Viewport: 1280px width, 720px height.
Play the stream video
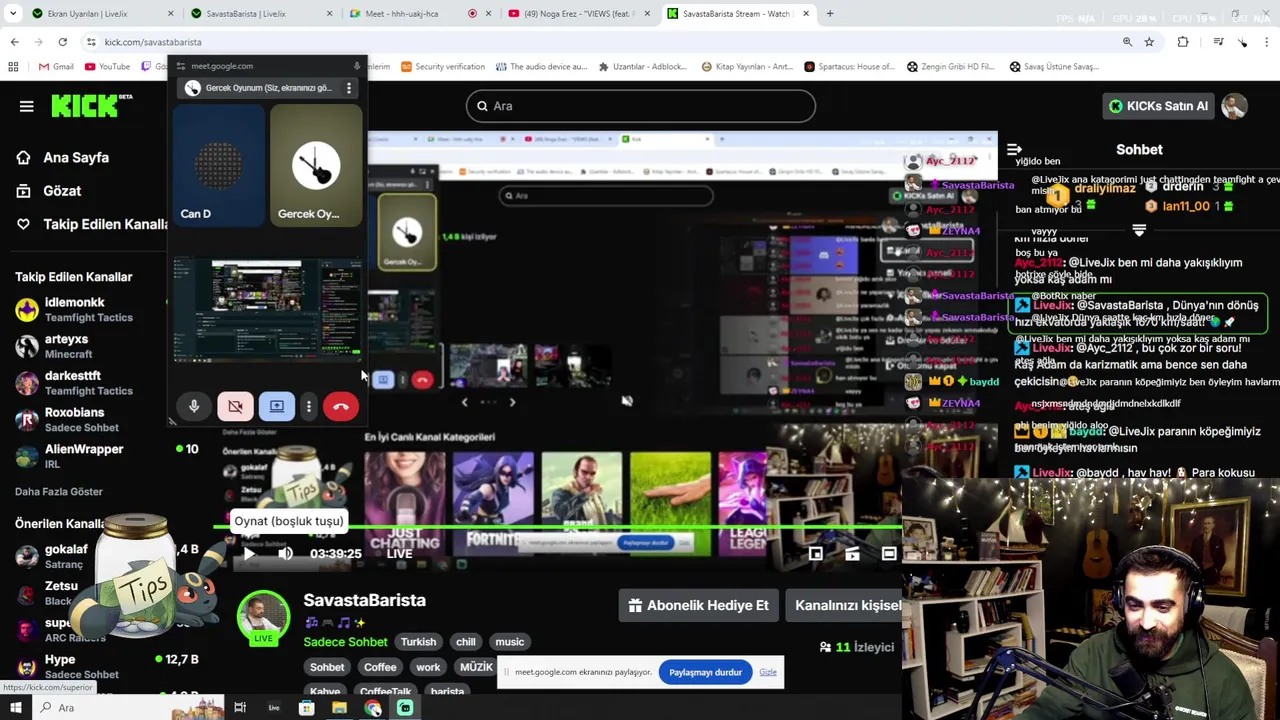tap(249, 553)
